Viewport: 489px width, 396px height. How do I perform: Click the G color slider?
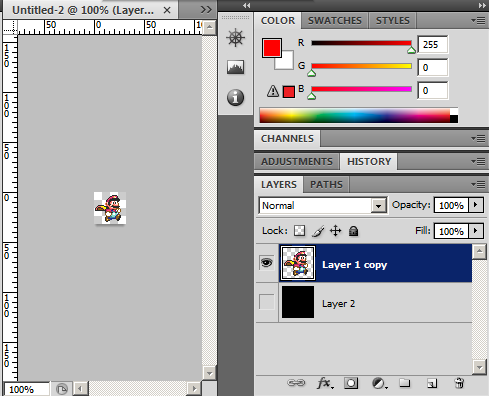(x=361, y=66)
